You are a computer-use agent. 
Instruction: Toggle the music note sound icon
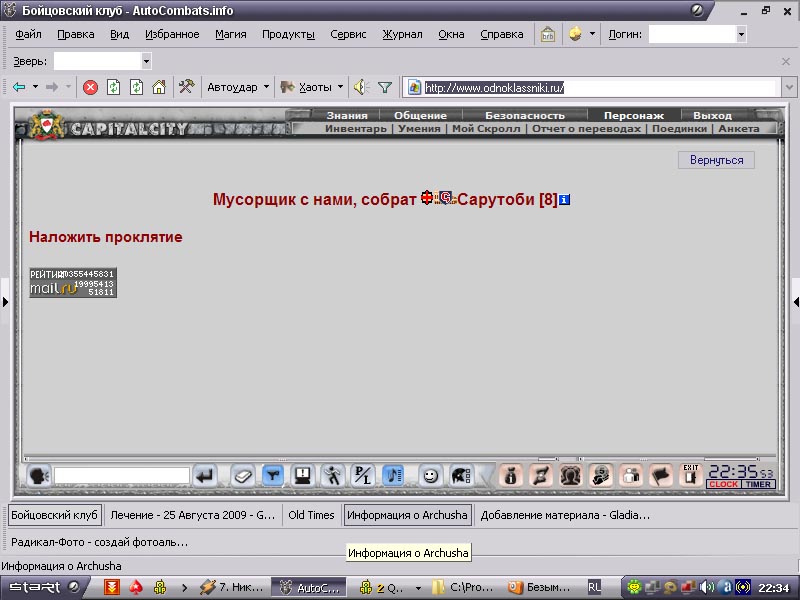(393, 477)
